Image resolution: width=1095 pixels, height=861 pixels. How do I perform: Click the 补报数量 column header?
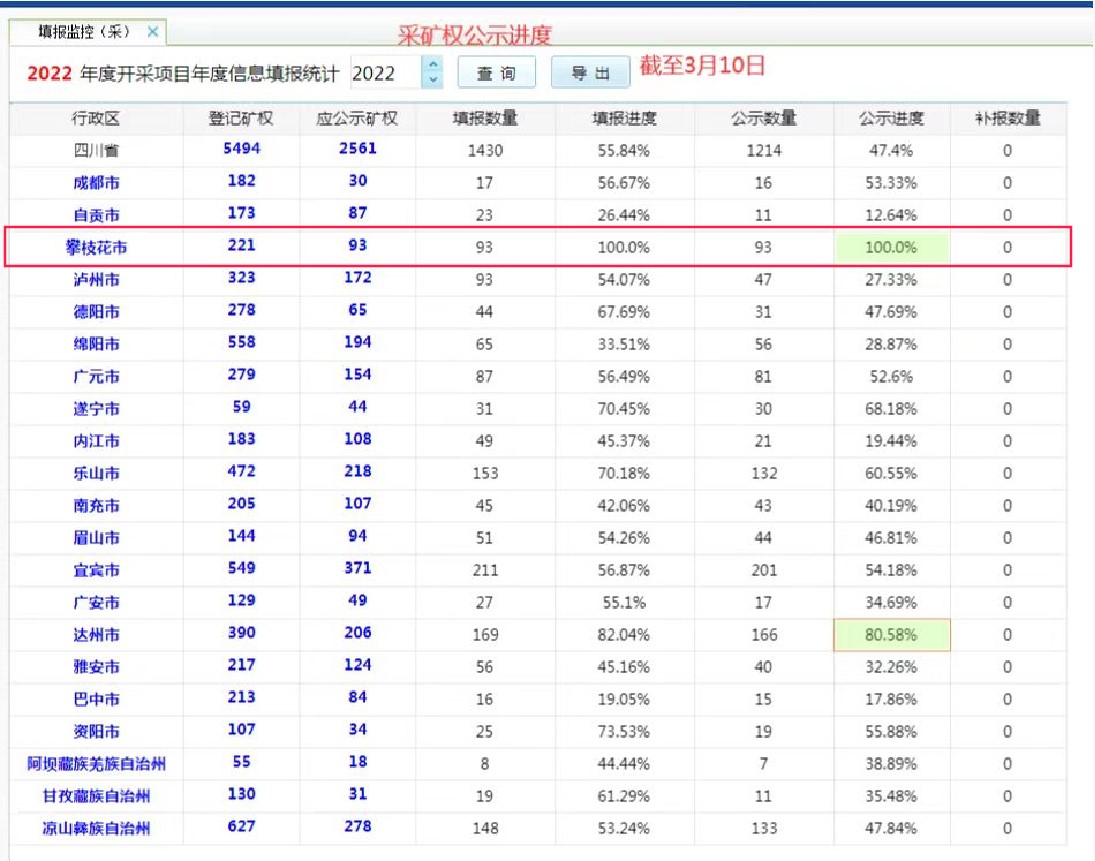pyautogui.click(x=1007, y=119)
